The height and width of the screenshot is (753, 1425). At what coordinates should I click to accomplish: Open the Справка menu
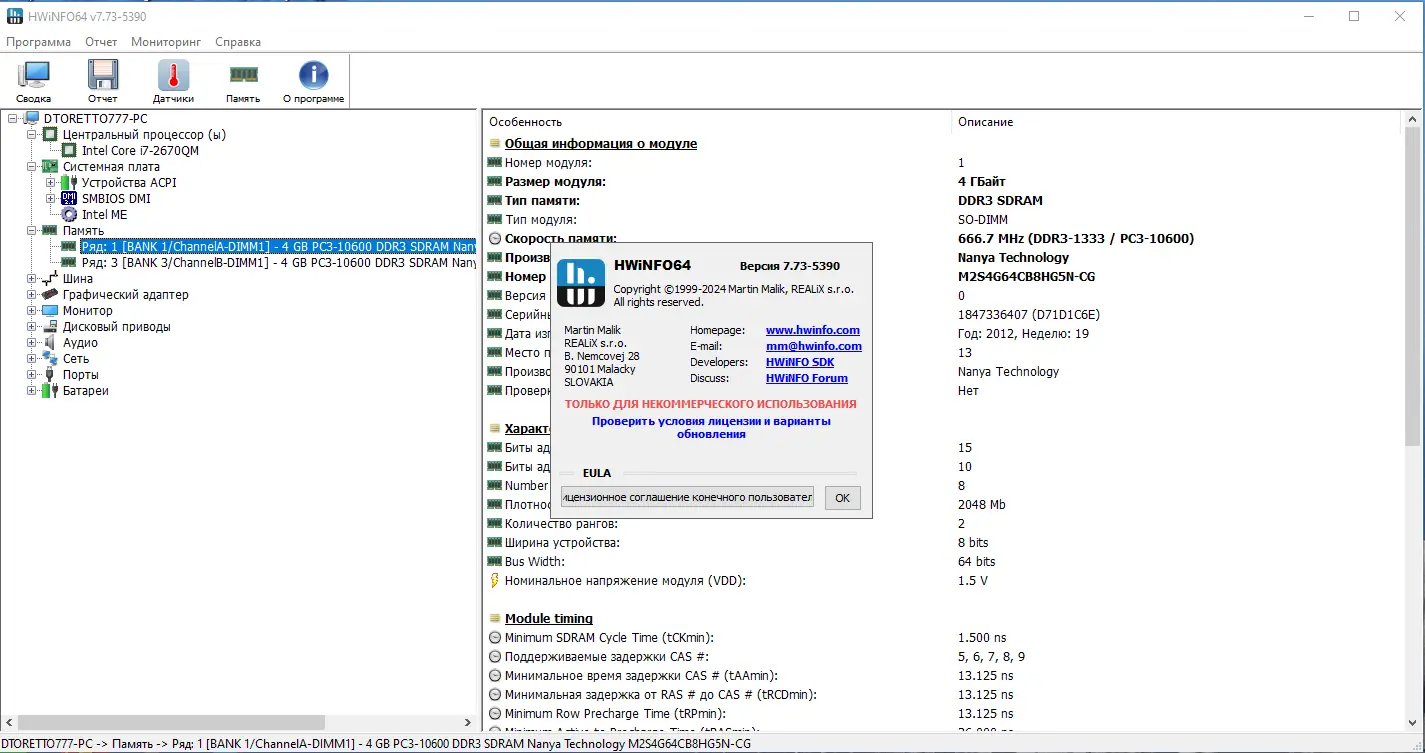[x=238, y=42]
